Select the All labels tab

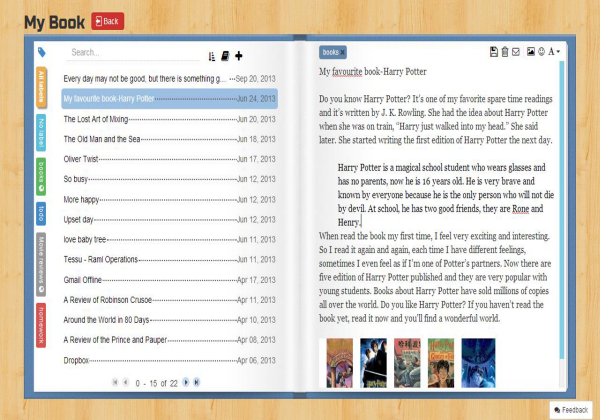pos(41,87)
